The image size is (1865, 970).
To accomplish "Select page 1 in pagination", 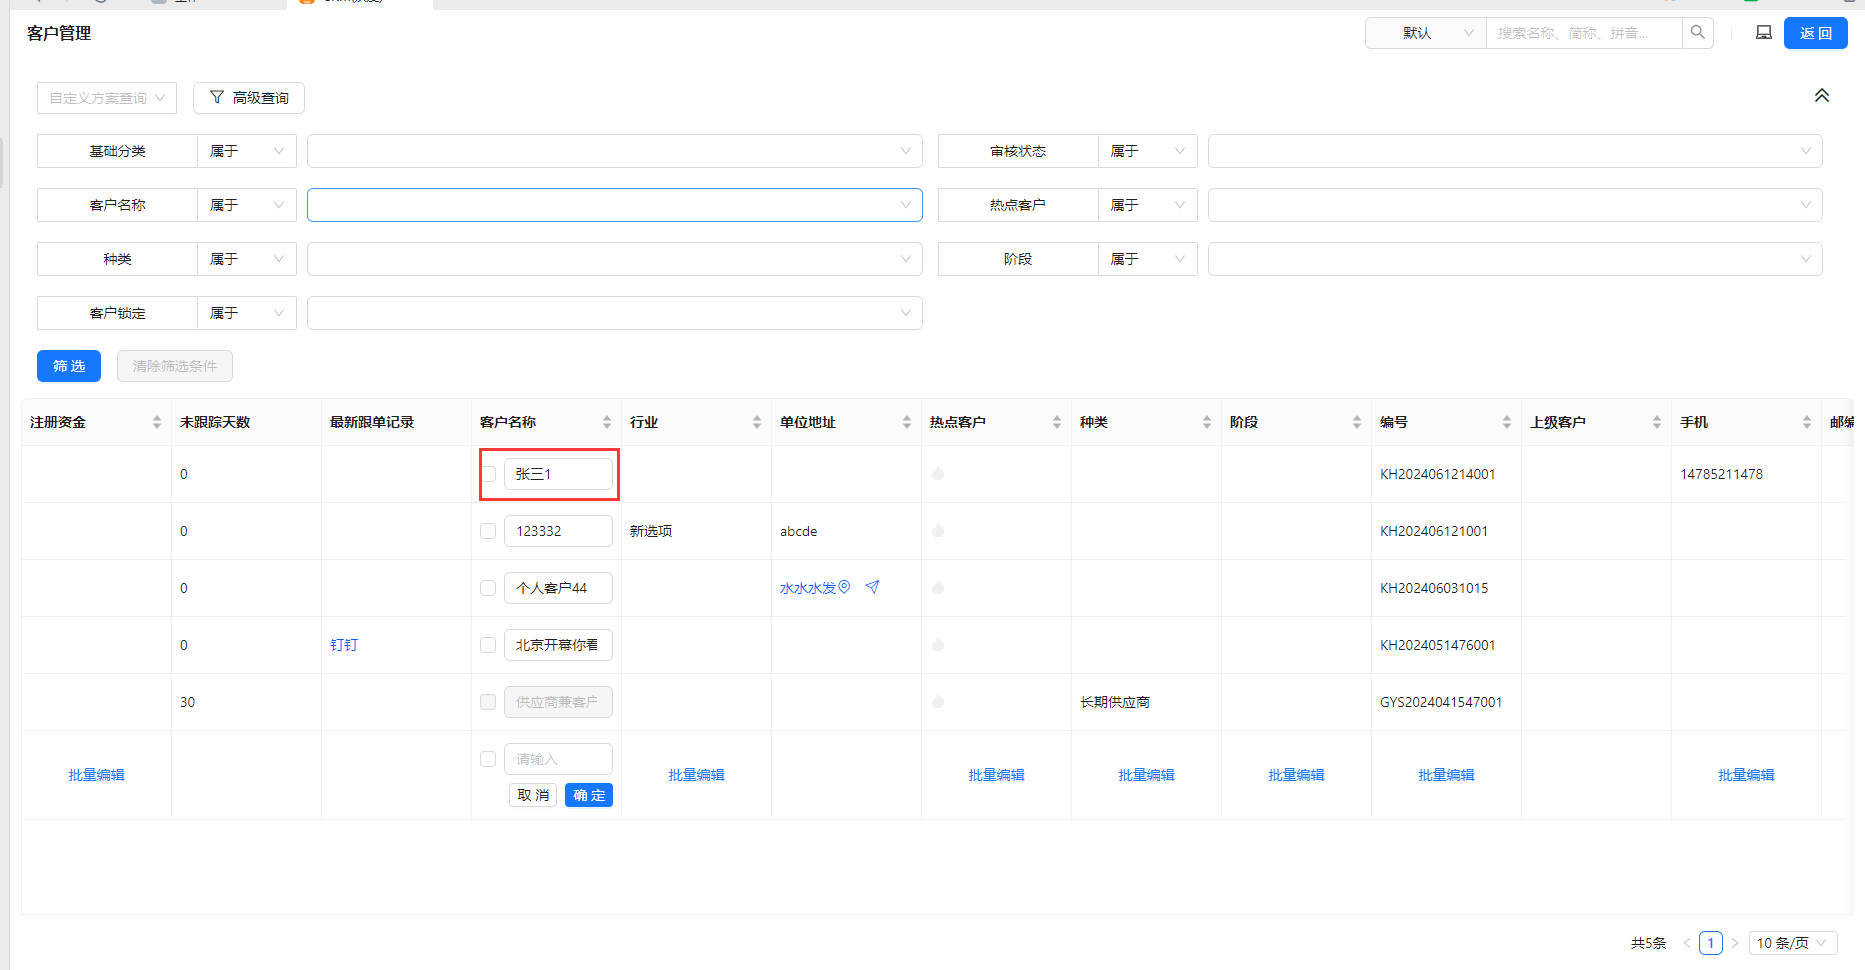I will coord(1711,943).
